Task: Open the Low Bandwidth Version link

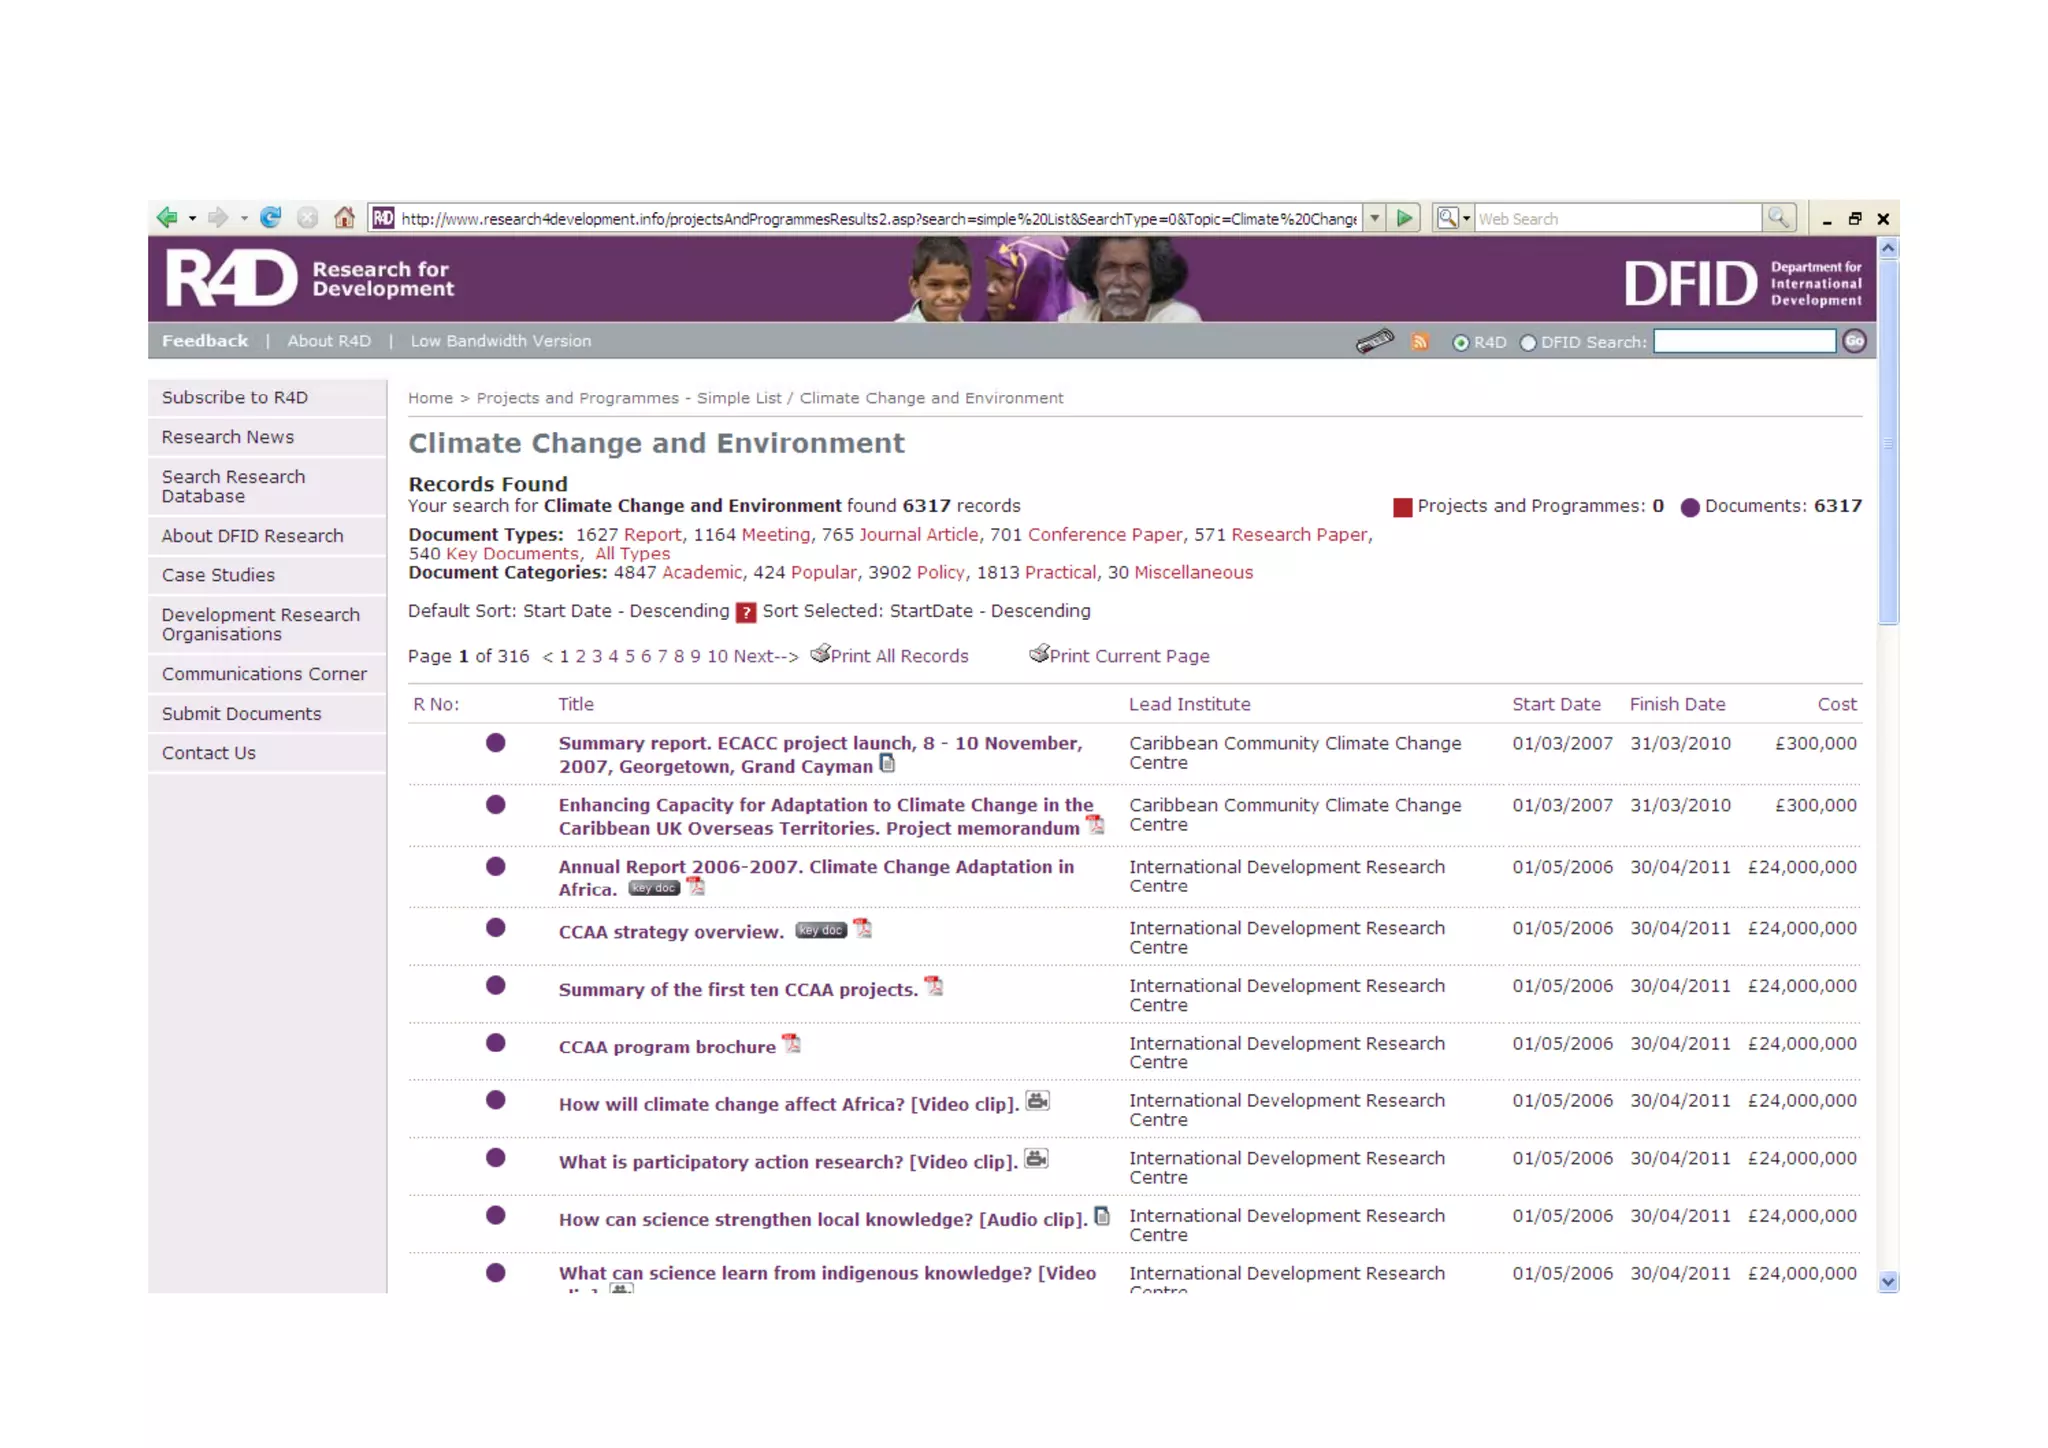Action: coord(501,341)
